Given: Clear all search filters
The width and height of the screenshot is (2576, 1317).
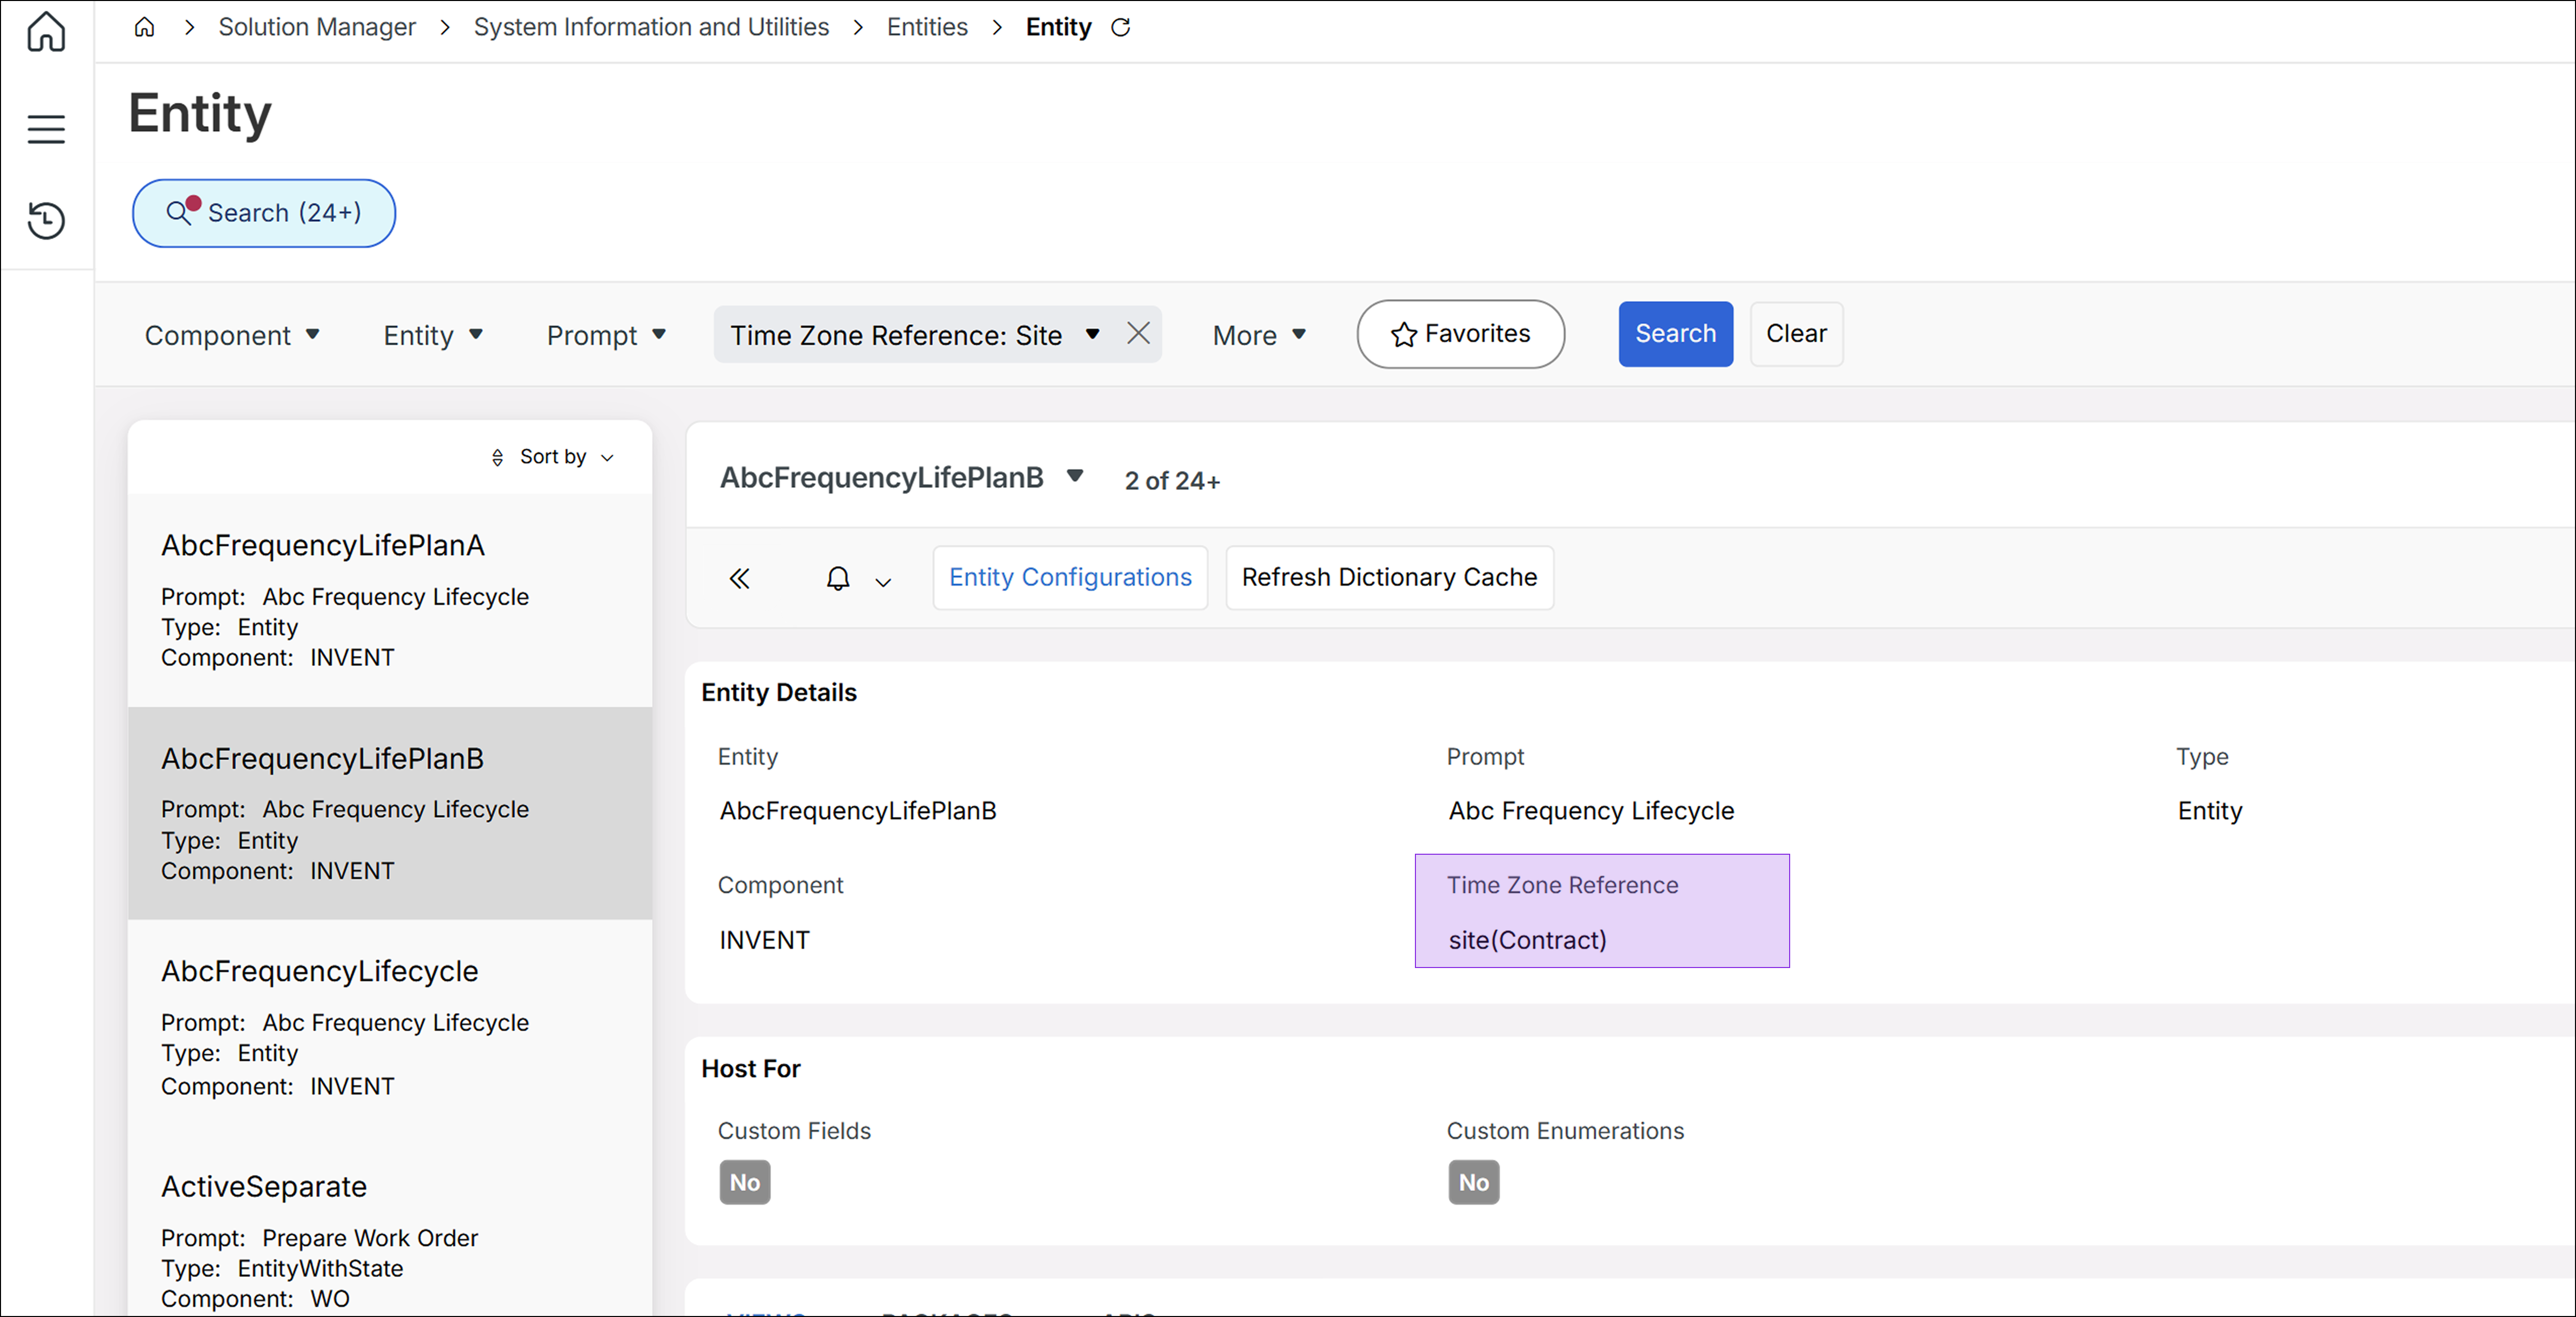Looking at the screenshot, I should point(1796,334).
